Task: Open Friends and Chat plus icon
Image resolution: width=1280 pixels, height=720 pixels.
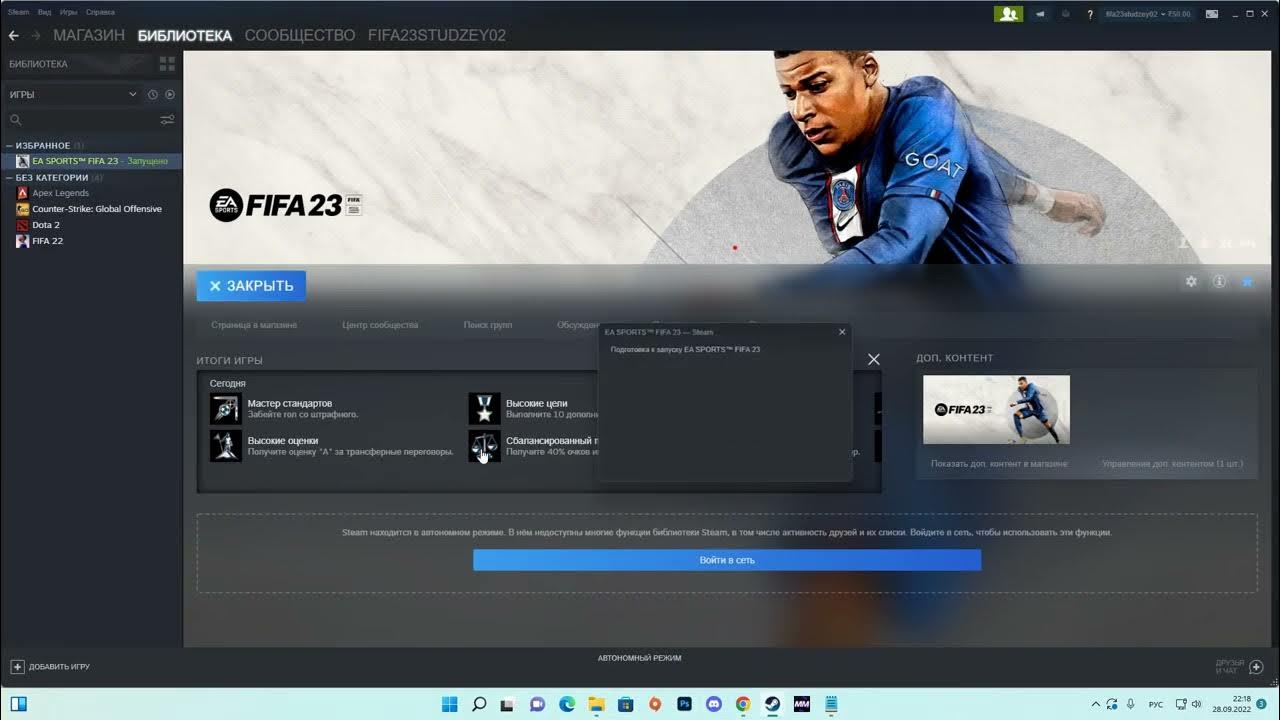Action: [x=1257, y=667]
